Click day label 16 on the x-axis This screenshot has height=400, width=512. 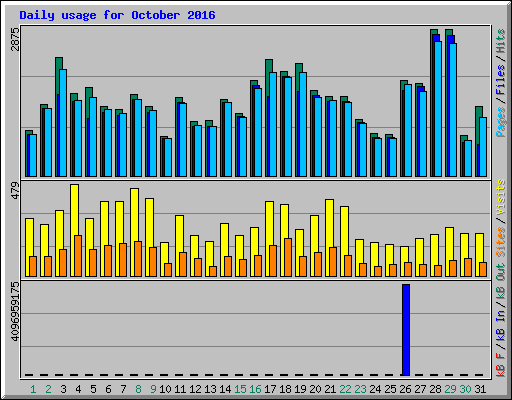click(255, 389)
